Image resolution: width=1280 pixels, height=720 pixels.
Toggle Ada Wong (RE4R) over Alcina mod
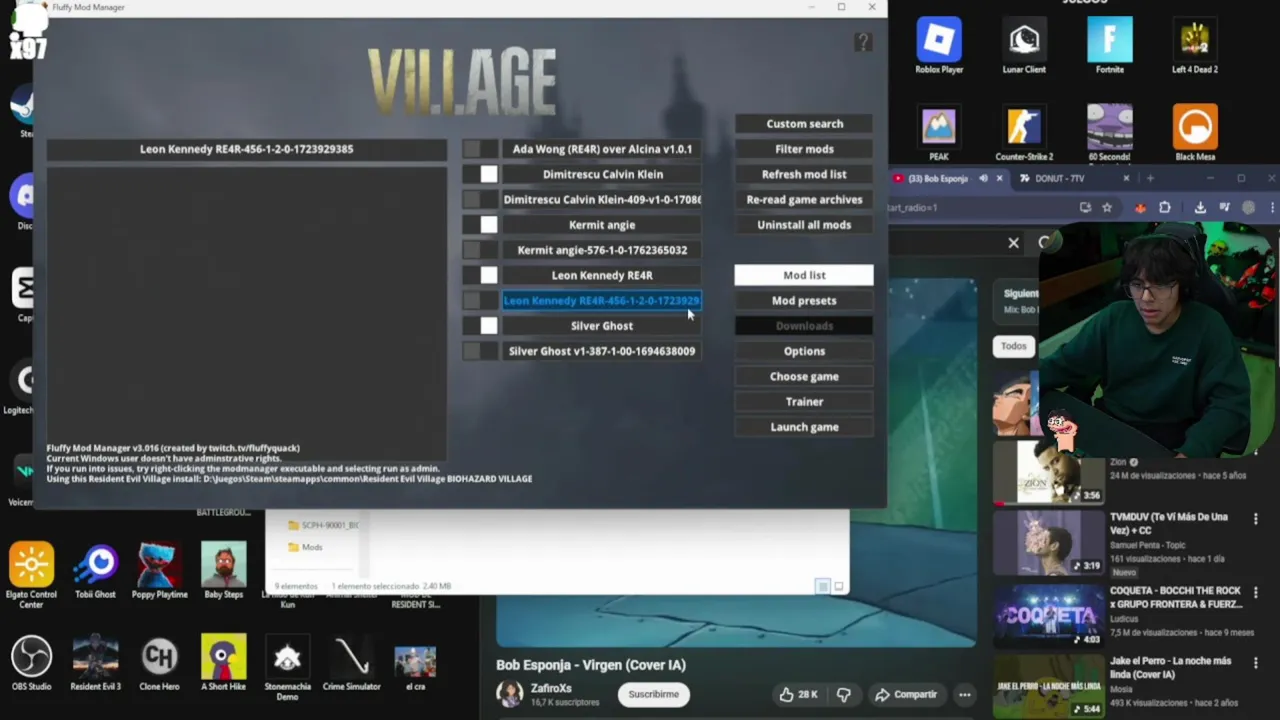coord(480,149)
